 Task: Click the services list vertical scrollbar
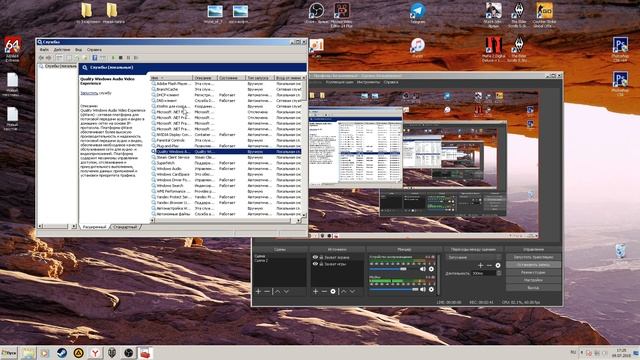click(304, 147)
